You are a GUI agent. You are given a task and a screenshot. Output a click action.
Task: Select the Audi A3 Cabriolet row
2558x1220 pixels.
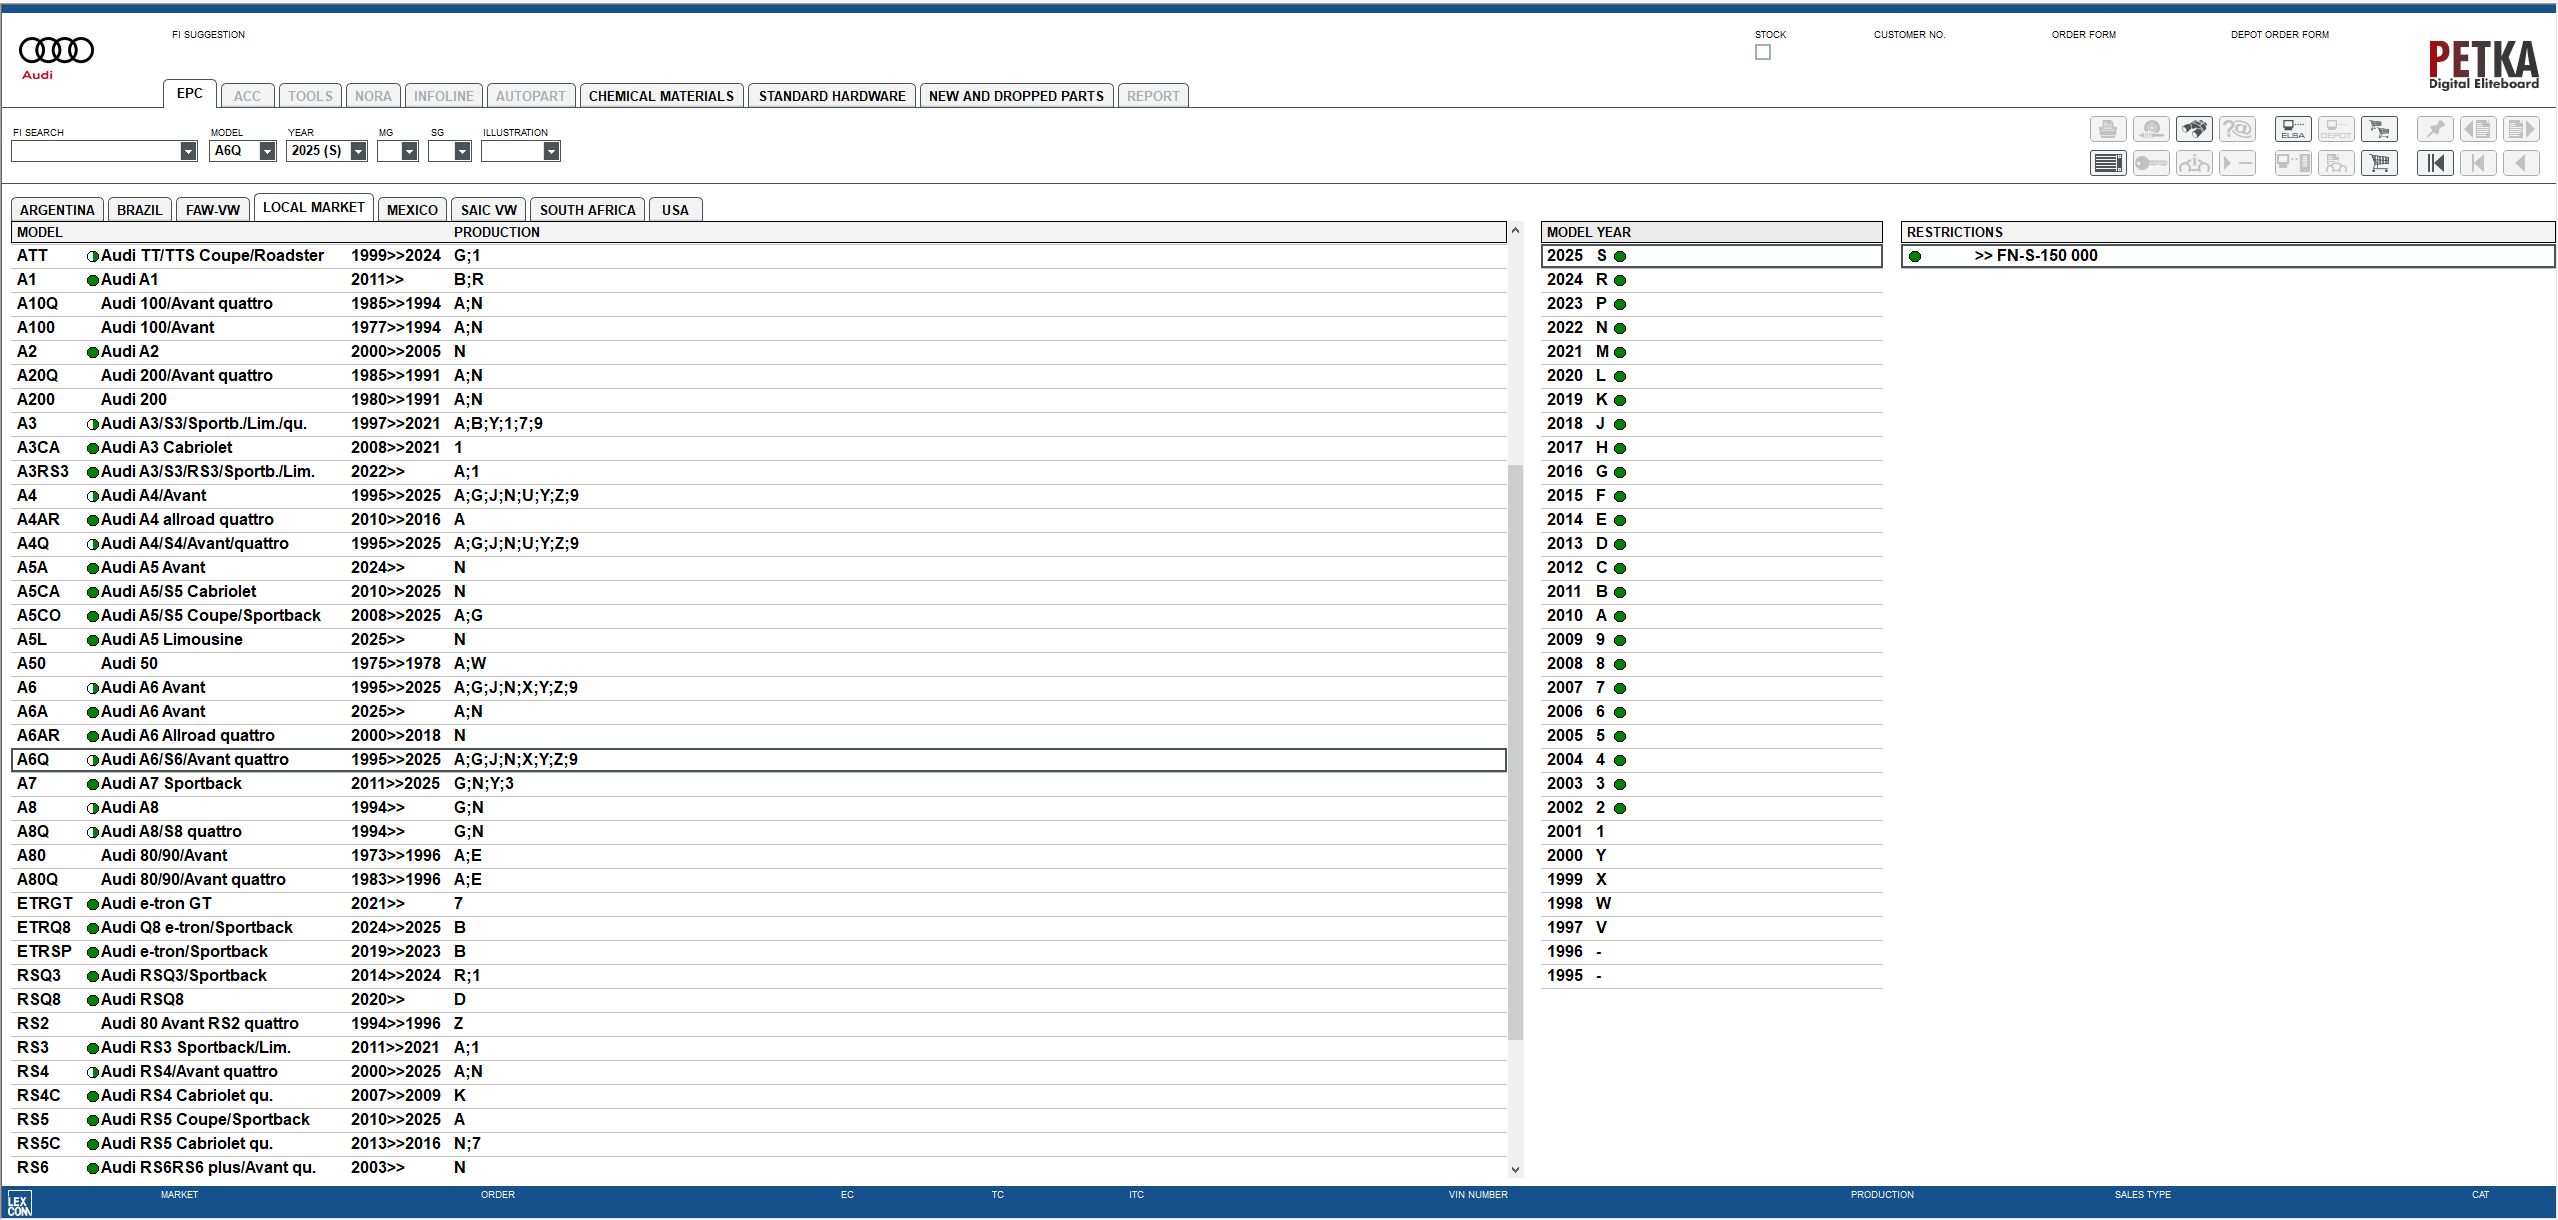tap(759, 448)
